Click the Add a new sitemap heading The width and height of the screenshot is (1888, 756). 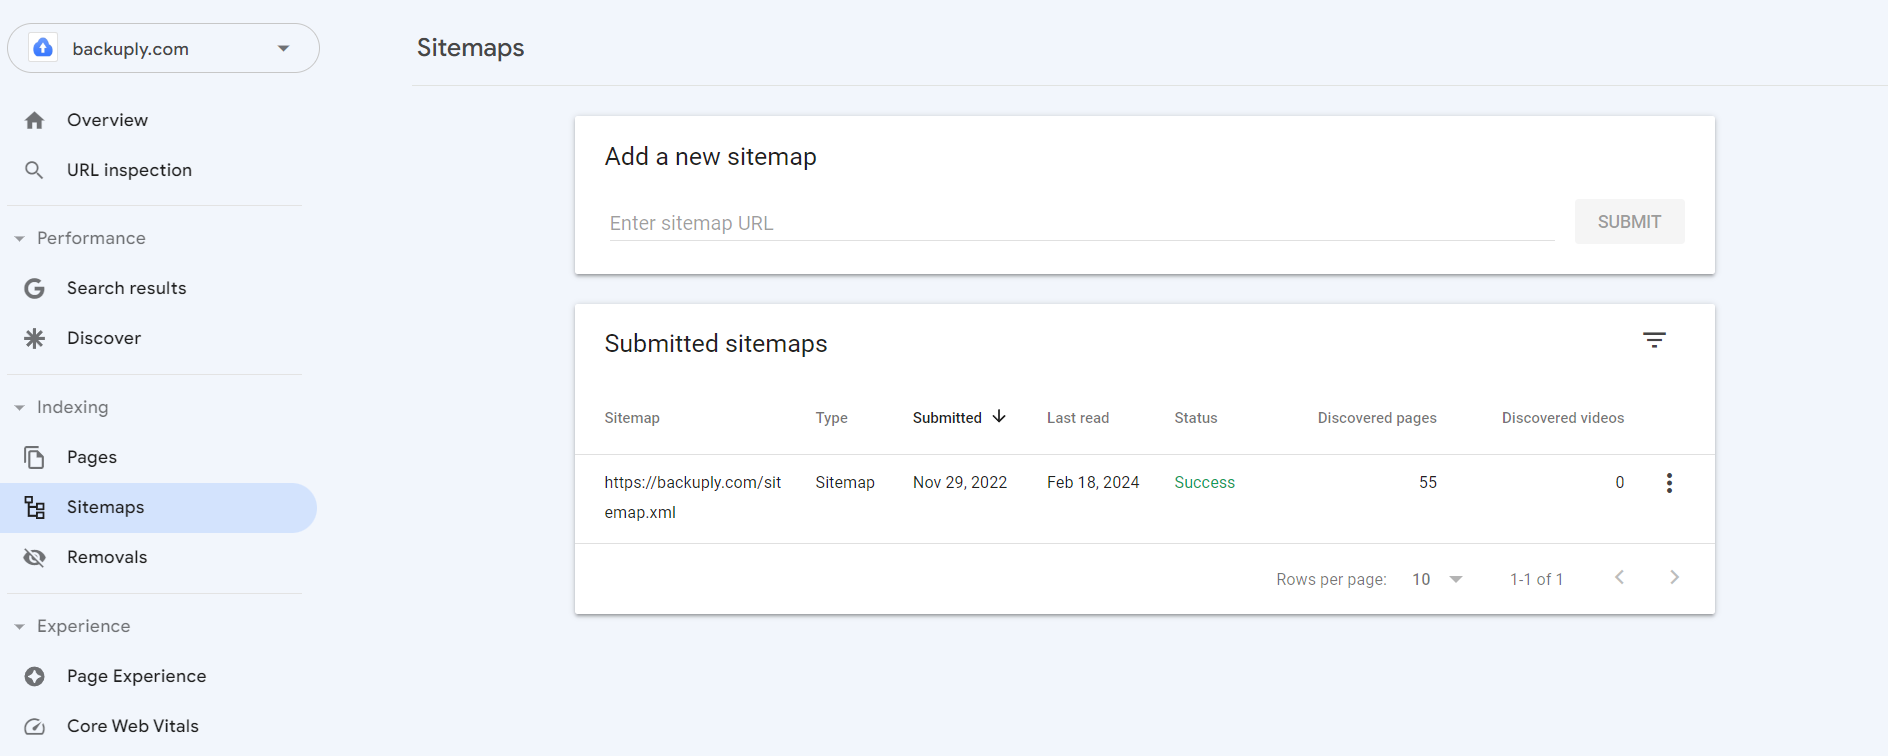(x=710, y=157)
